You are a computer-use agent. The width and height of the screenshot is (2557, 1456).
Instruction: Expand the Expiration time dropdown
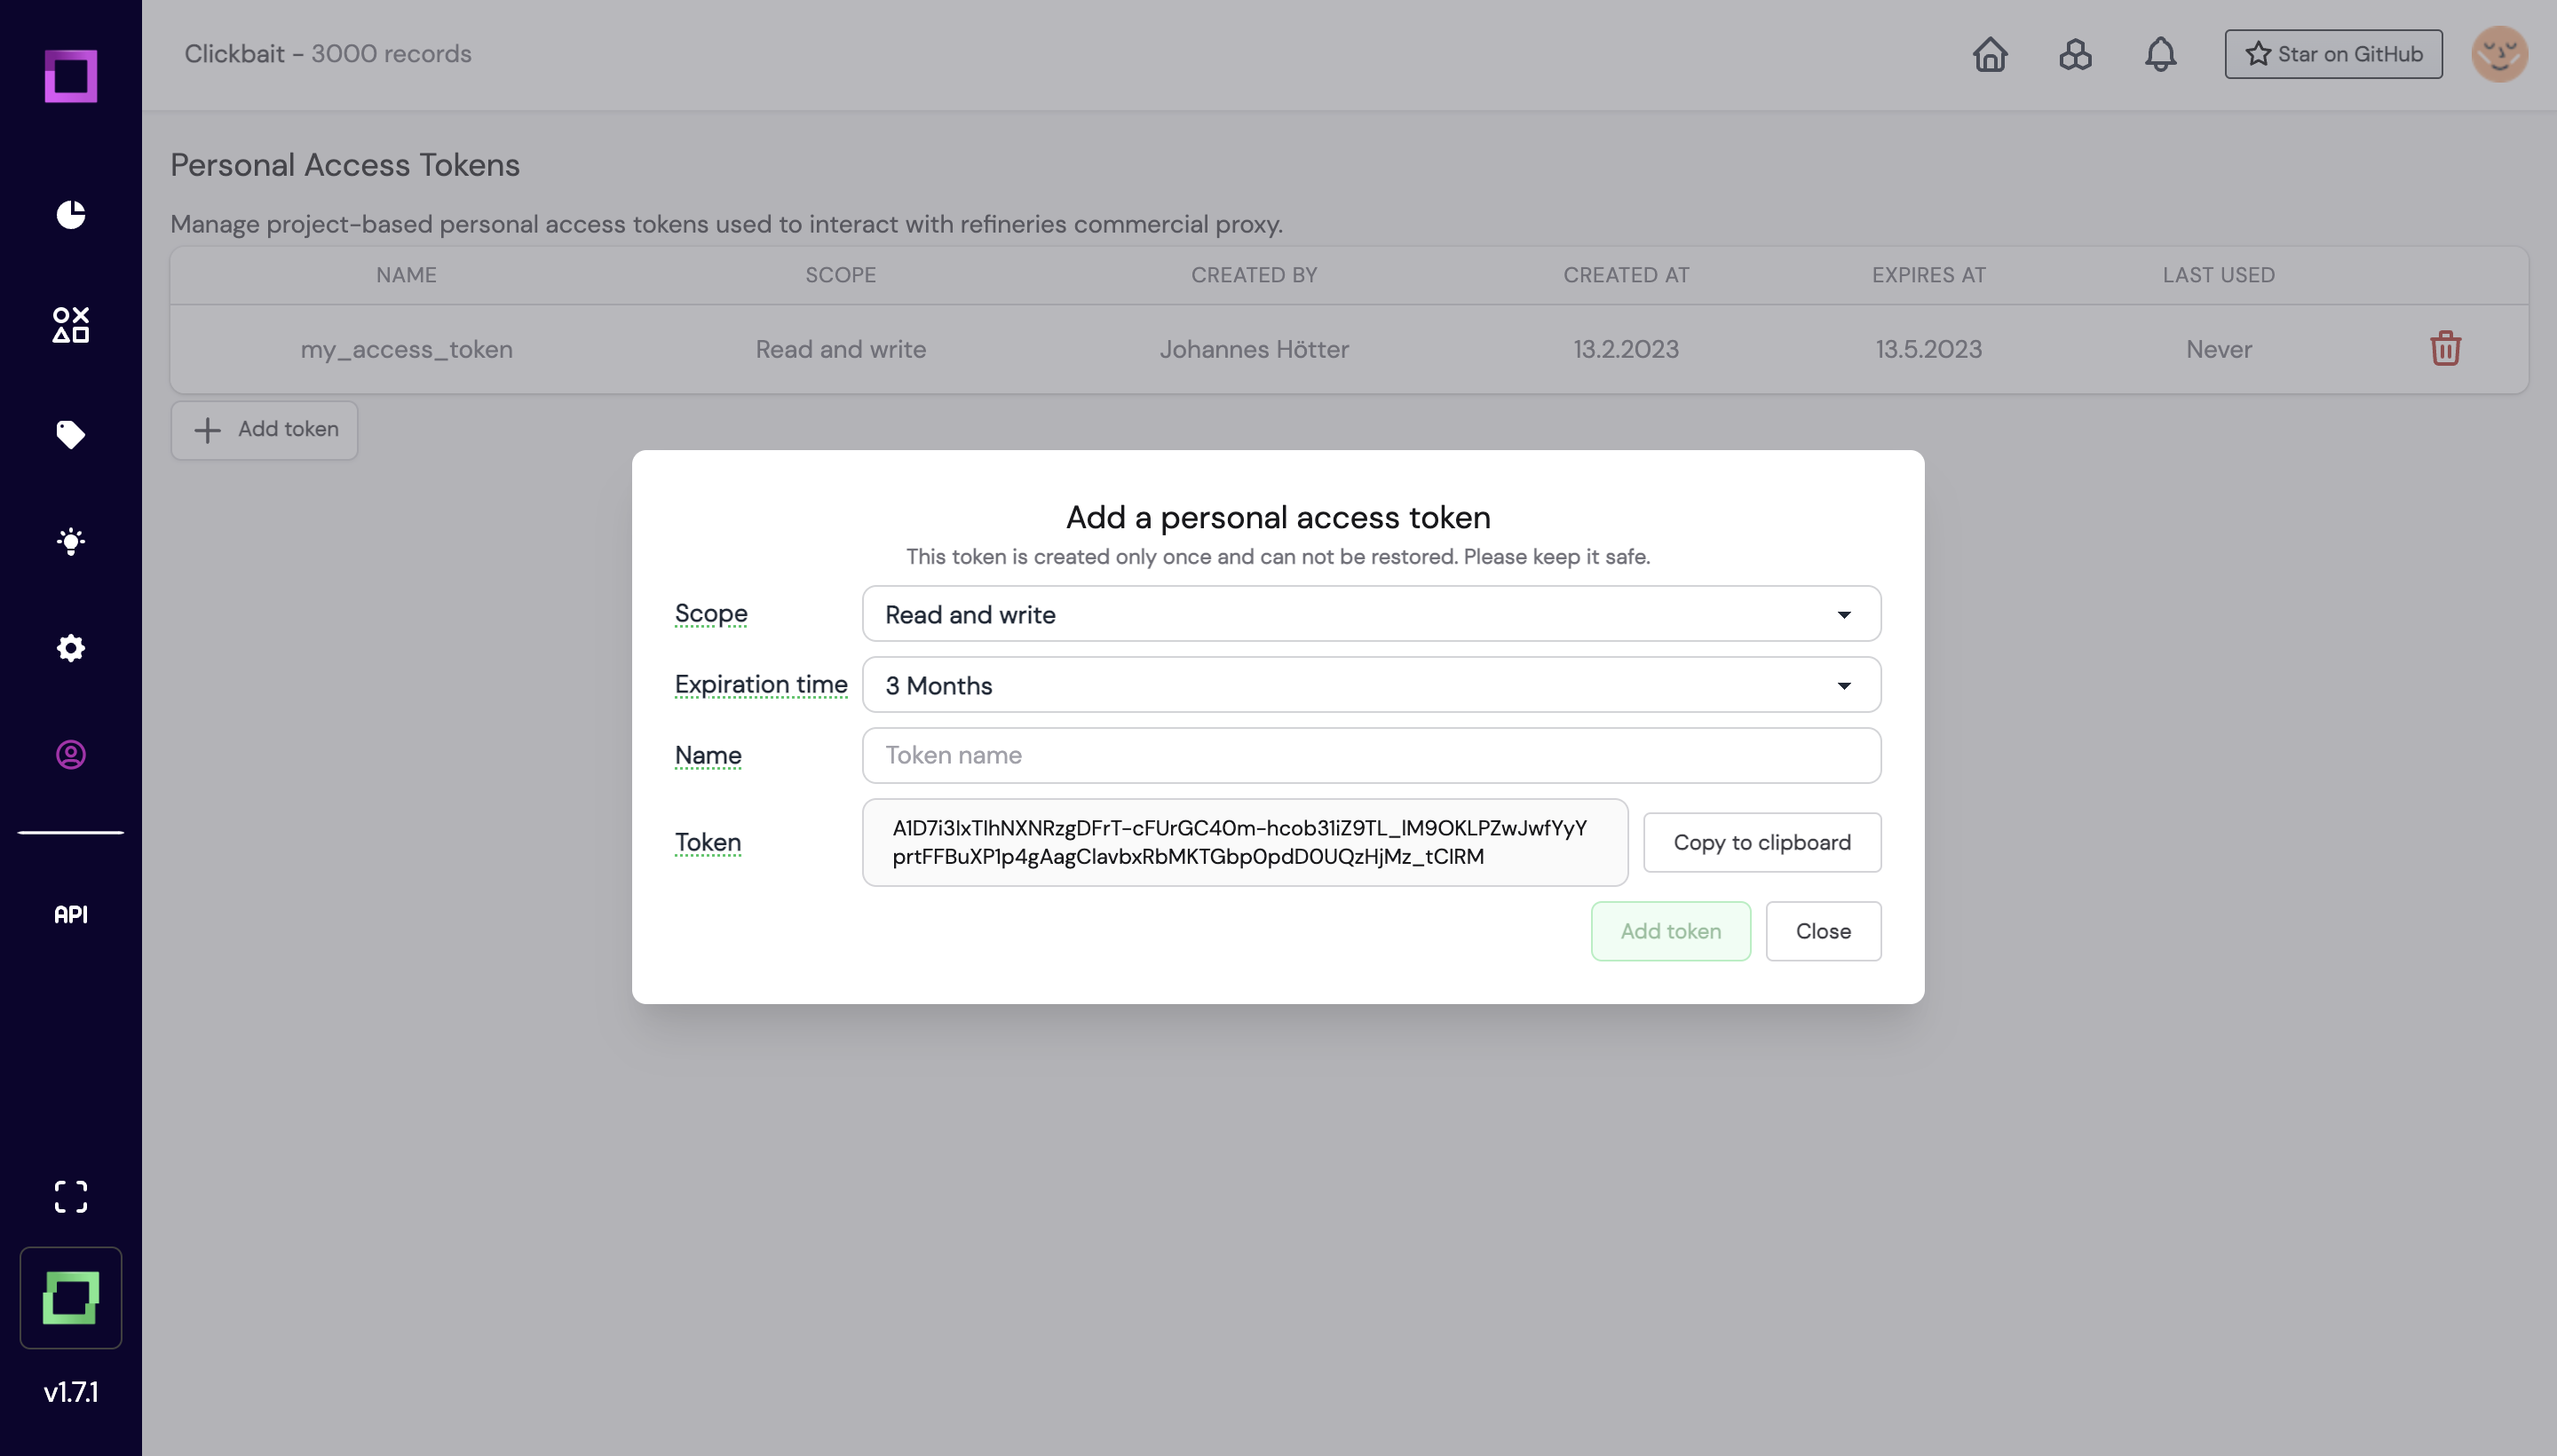click(x=1371, y=685)
